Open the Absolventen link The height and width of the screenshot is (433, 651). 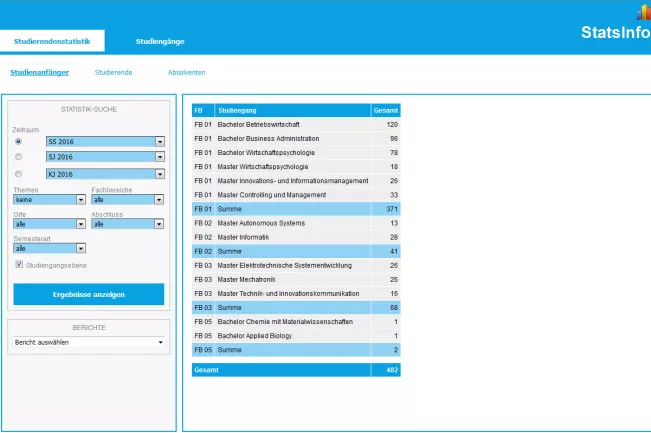coord(186,72)
